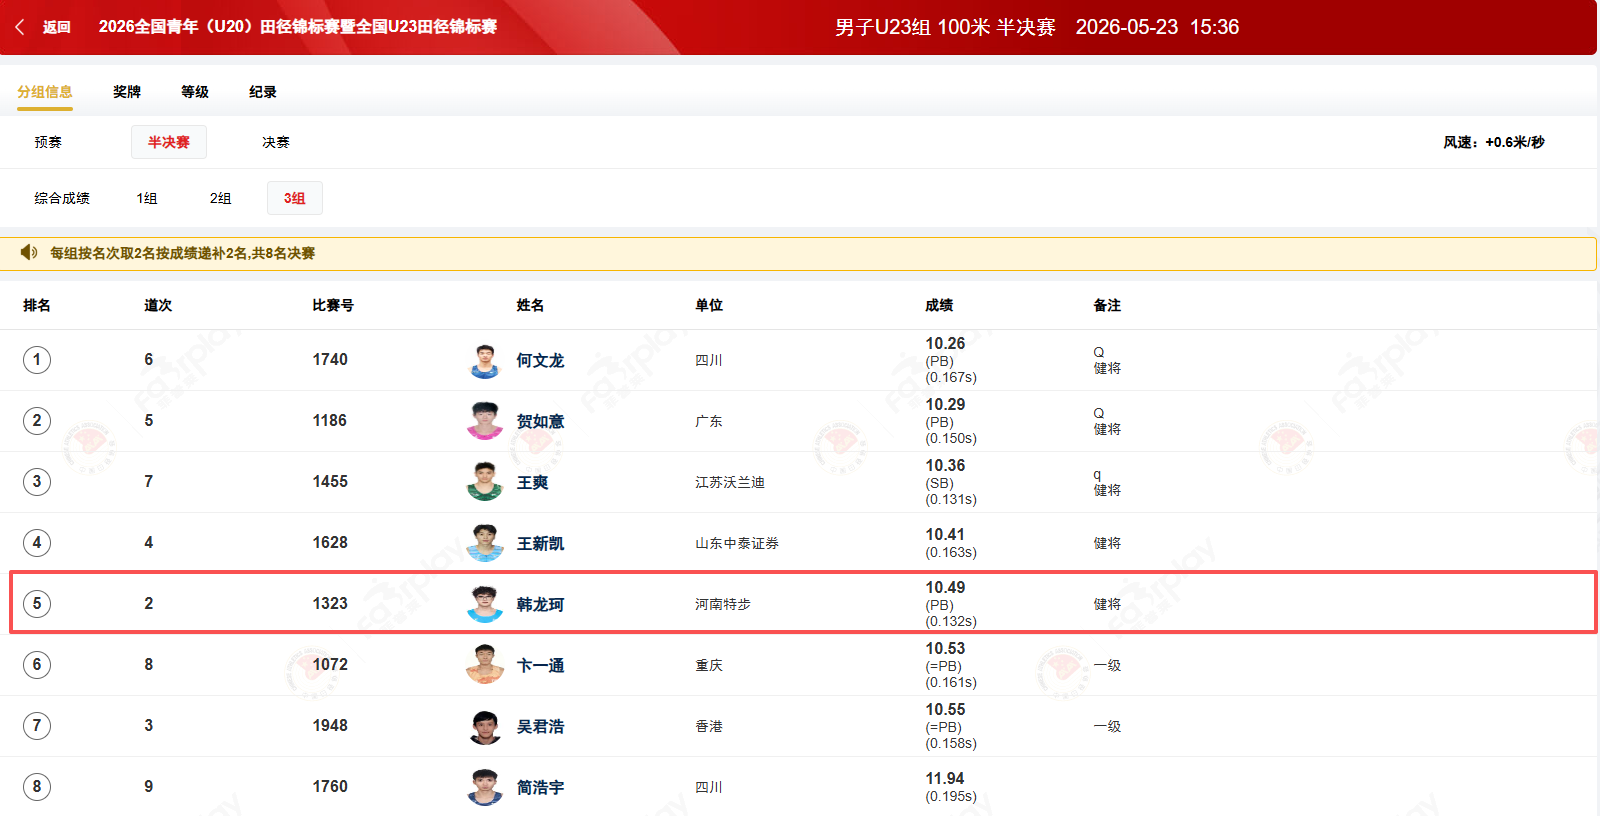The width and height of the screenshot is (1600, 816).
Task: Click athlete name 卞一通
Action: [541, 665]
